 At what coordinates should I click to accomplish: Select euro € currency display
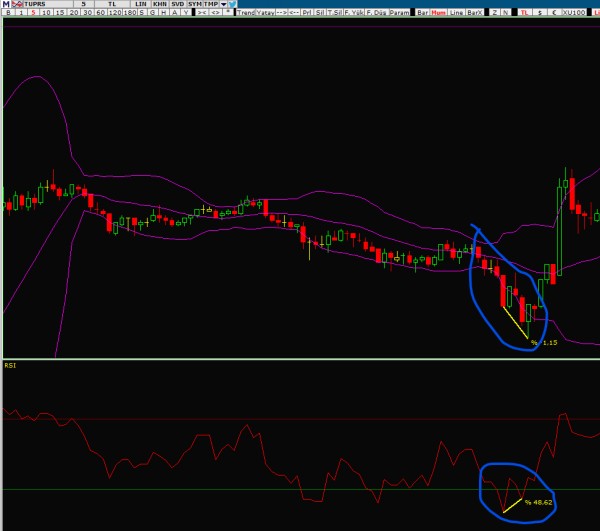(x=554, y=13)
